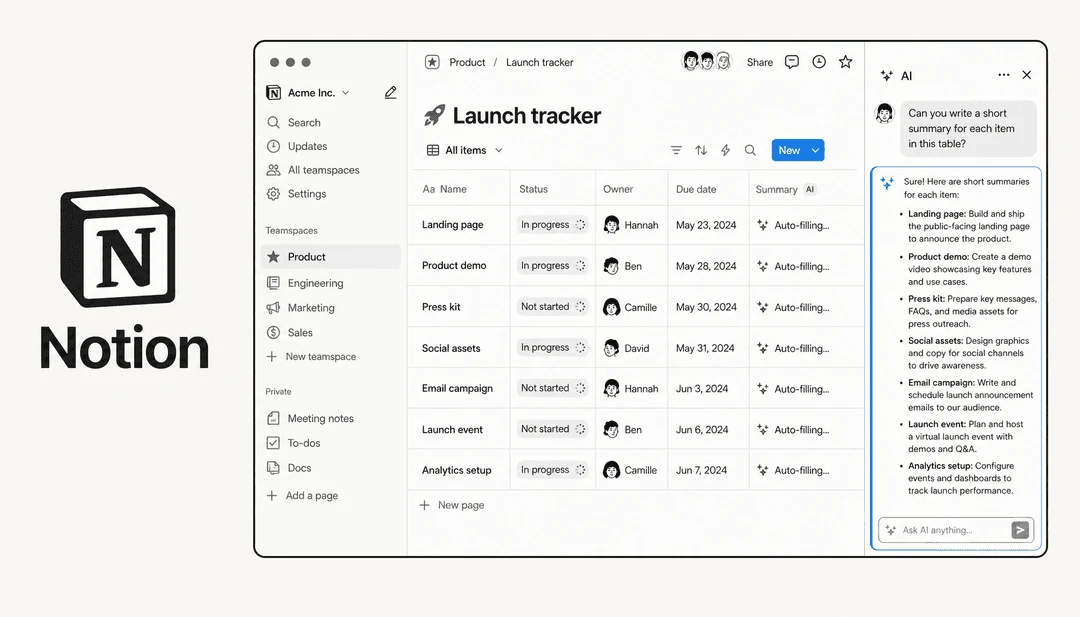
Task: Open the Docs page
Action: point(289,468)
